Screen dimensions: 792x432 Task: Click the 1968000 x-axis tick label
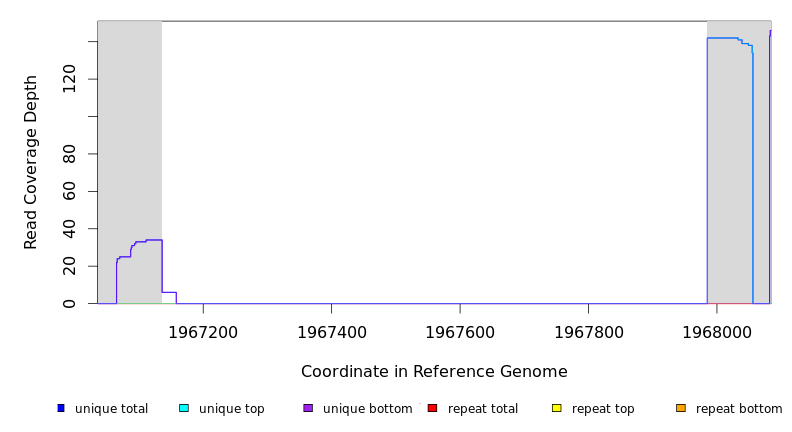[716, 330]
